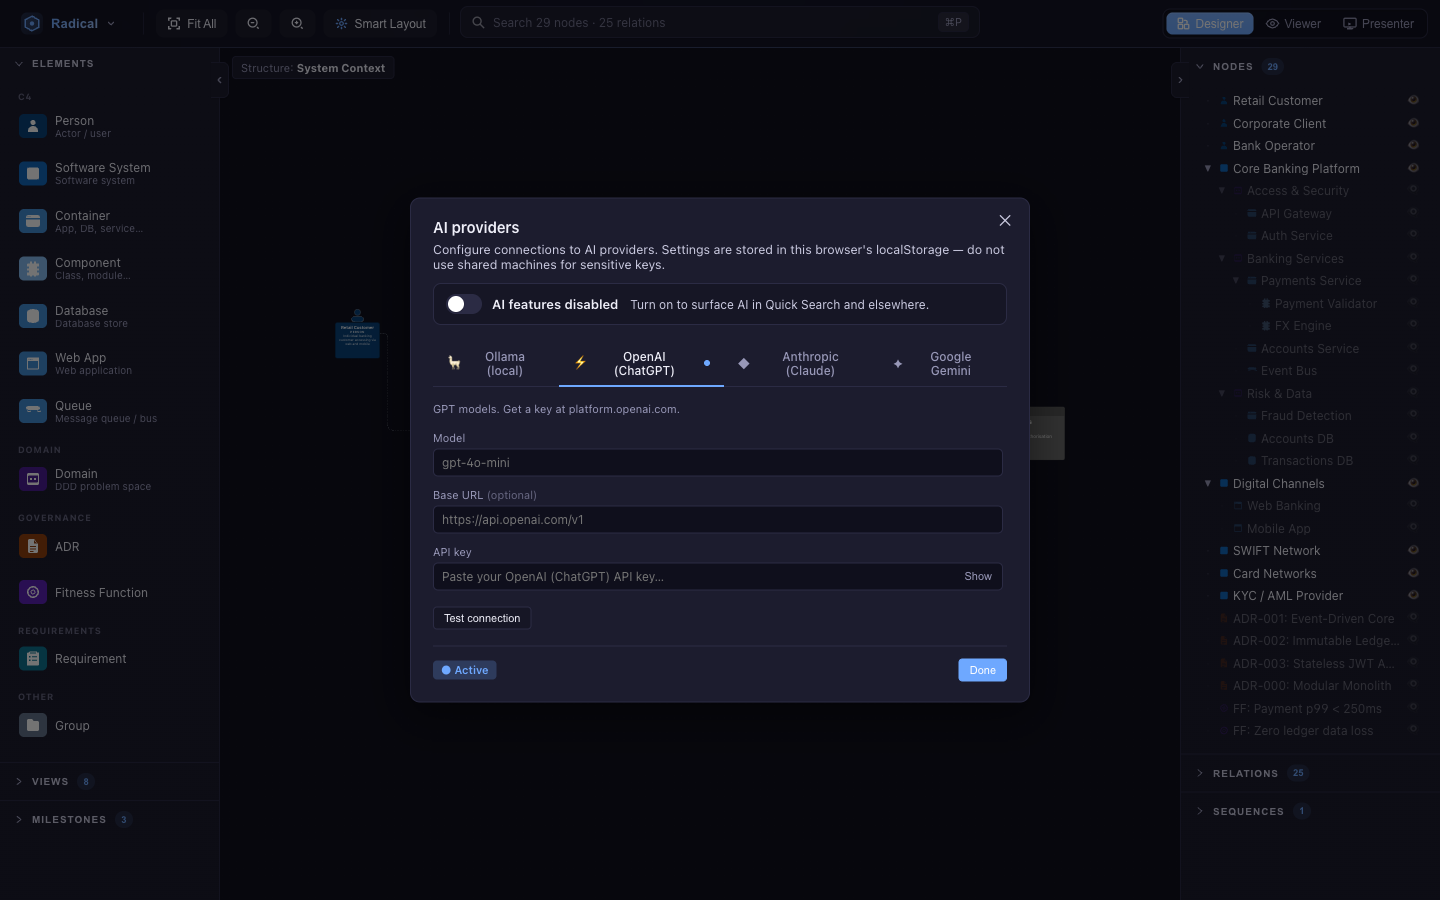
Task: Click the Person element icon
Action: 33,126
